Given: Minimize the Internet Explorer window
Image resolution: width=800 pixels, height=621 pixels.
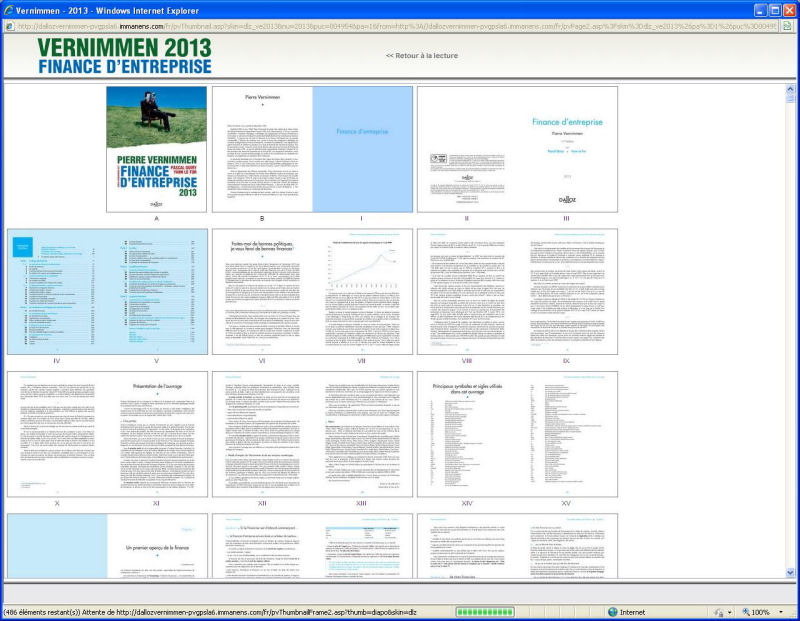Looking at the screenshot, I should [760, 10].
